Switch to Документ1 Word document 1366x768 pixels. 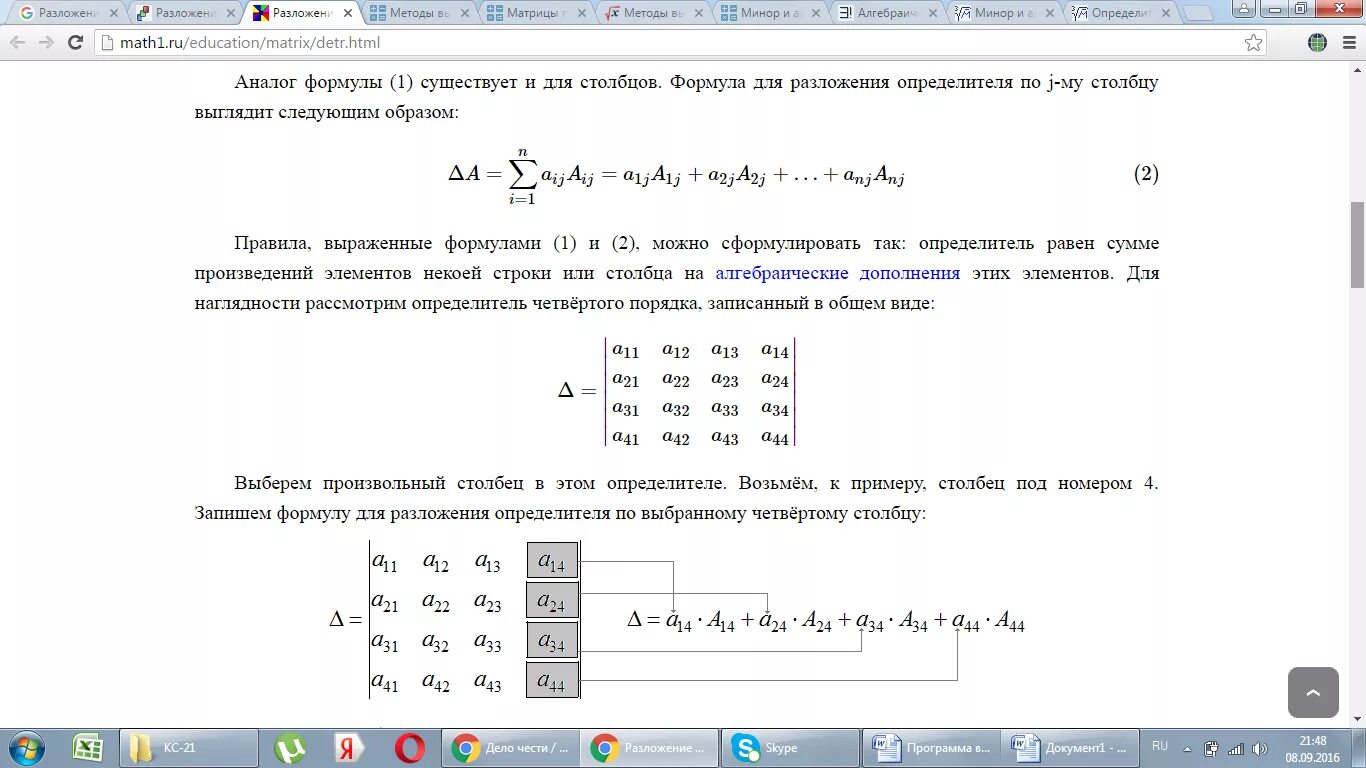[1070, 748]
